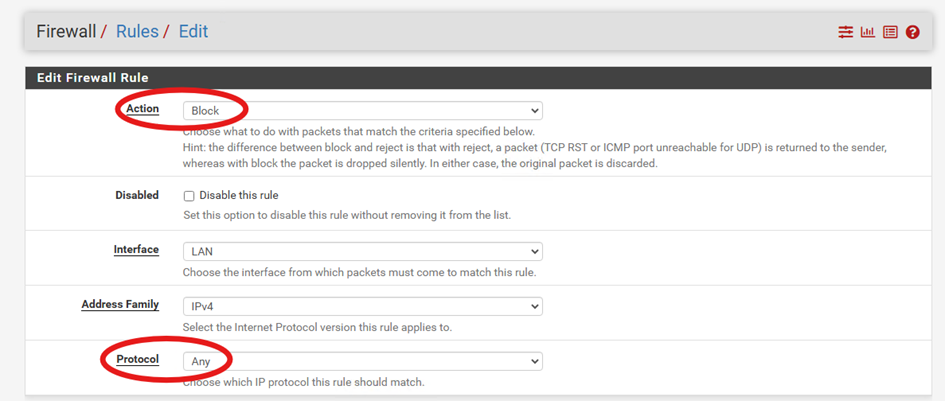Click the block versus reject hint text

pos(535,155)
